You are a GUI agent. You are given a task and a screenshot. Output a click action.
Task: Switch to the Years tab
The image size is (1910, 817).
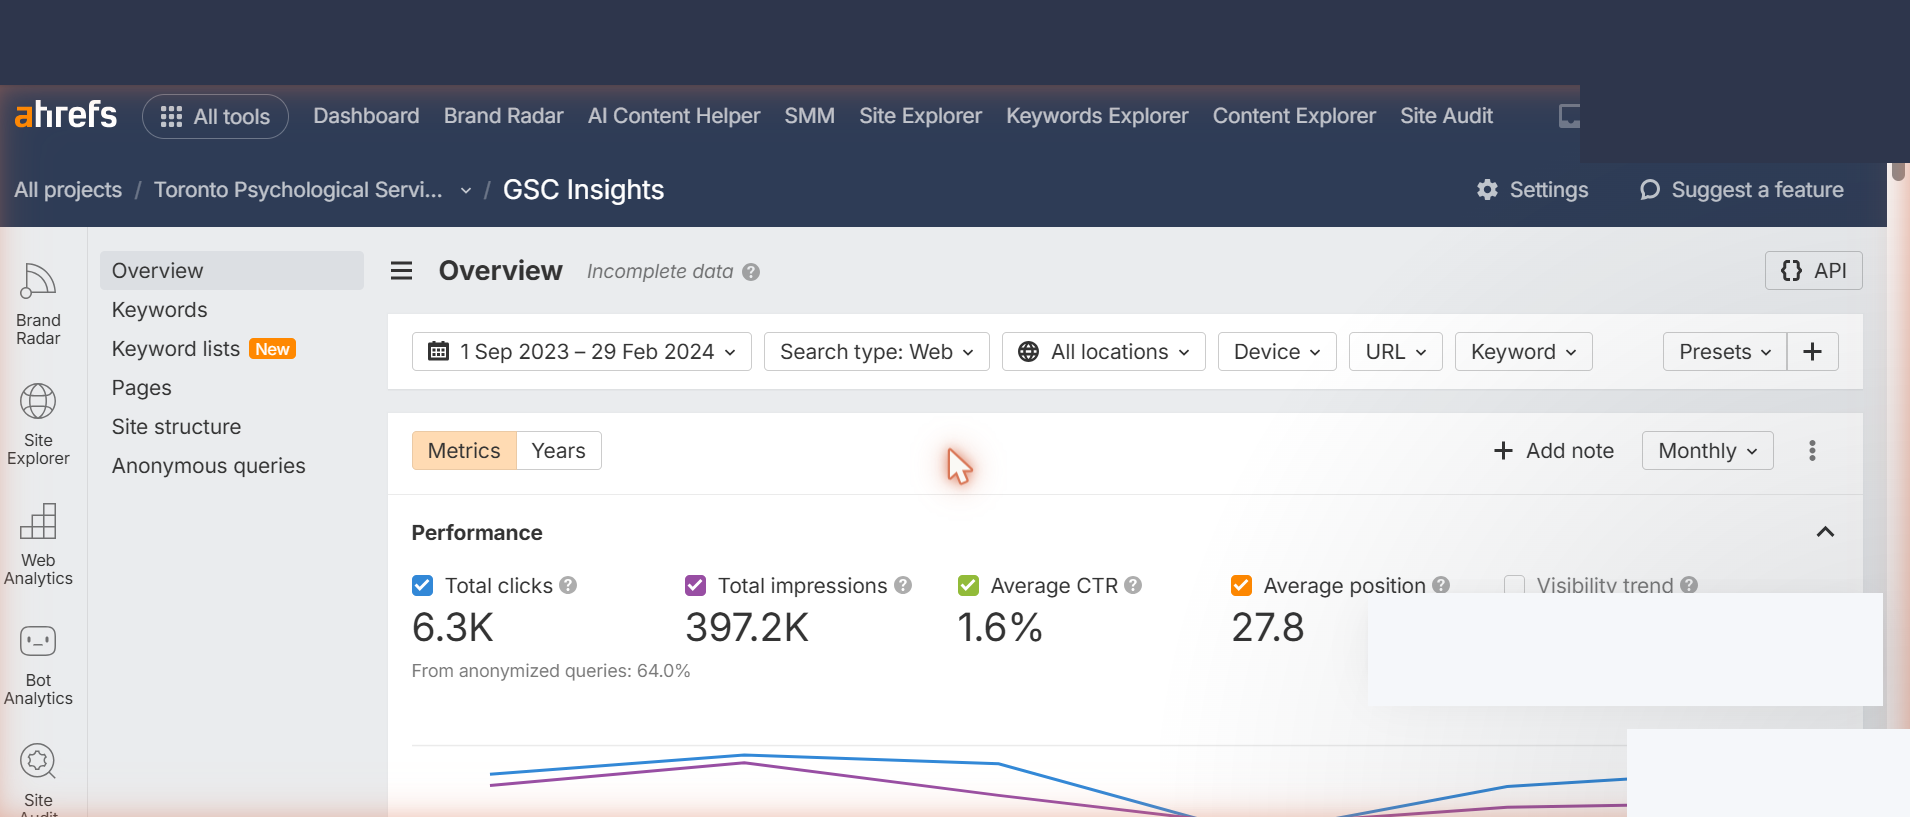click(559, 451)
